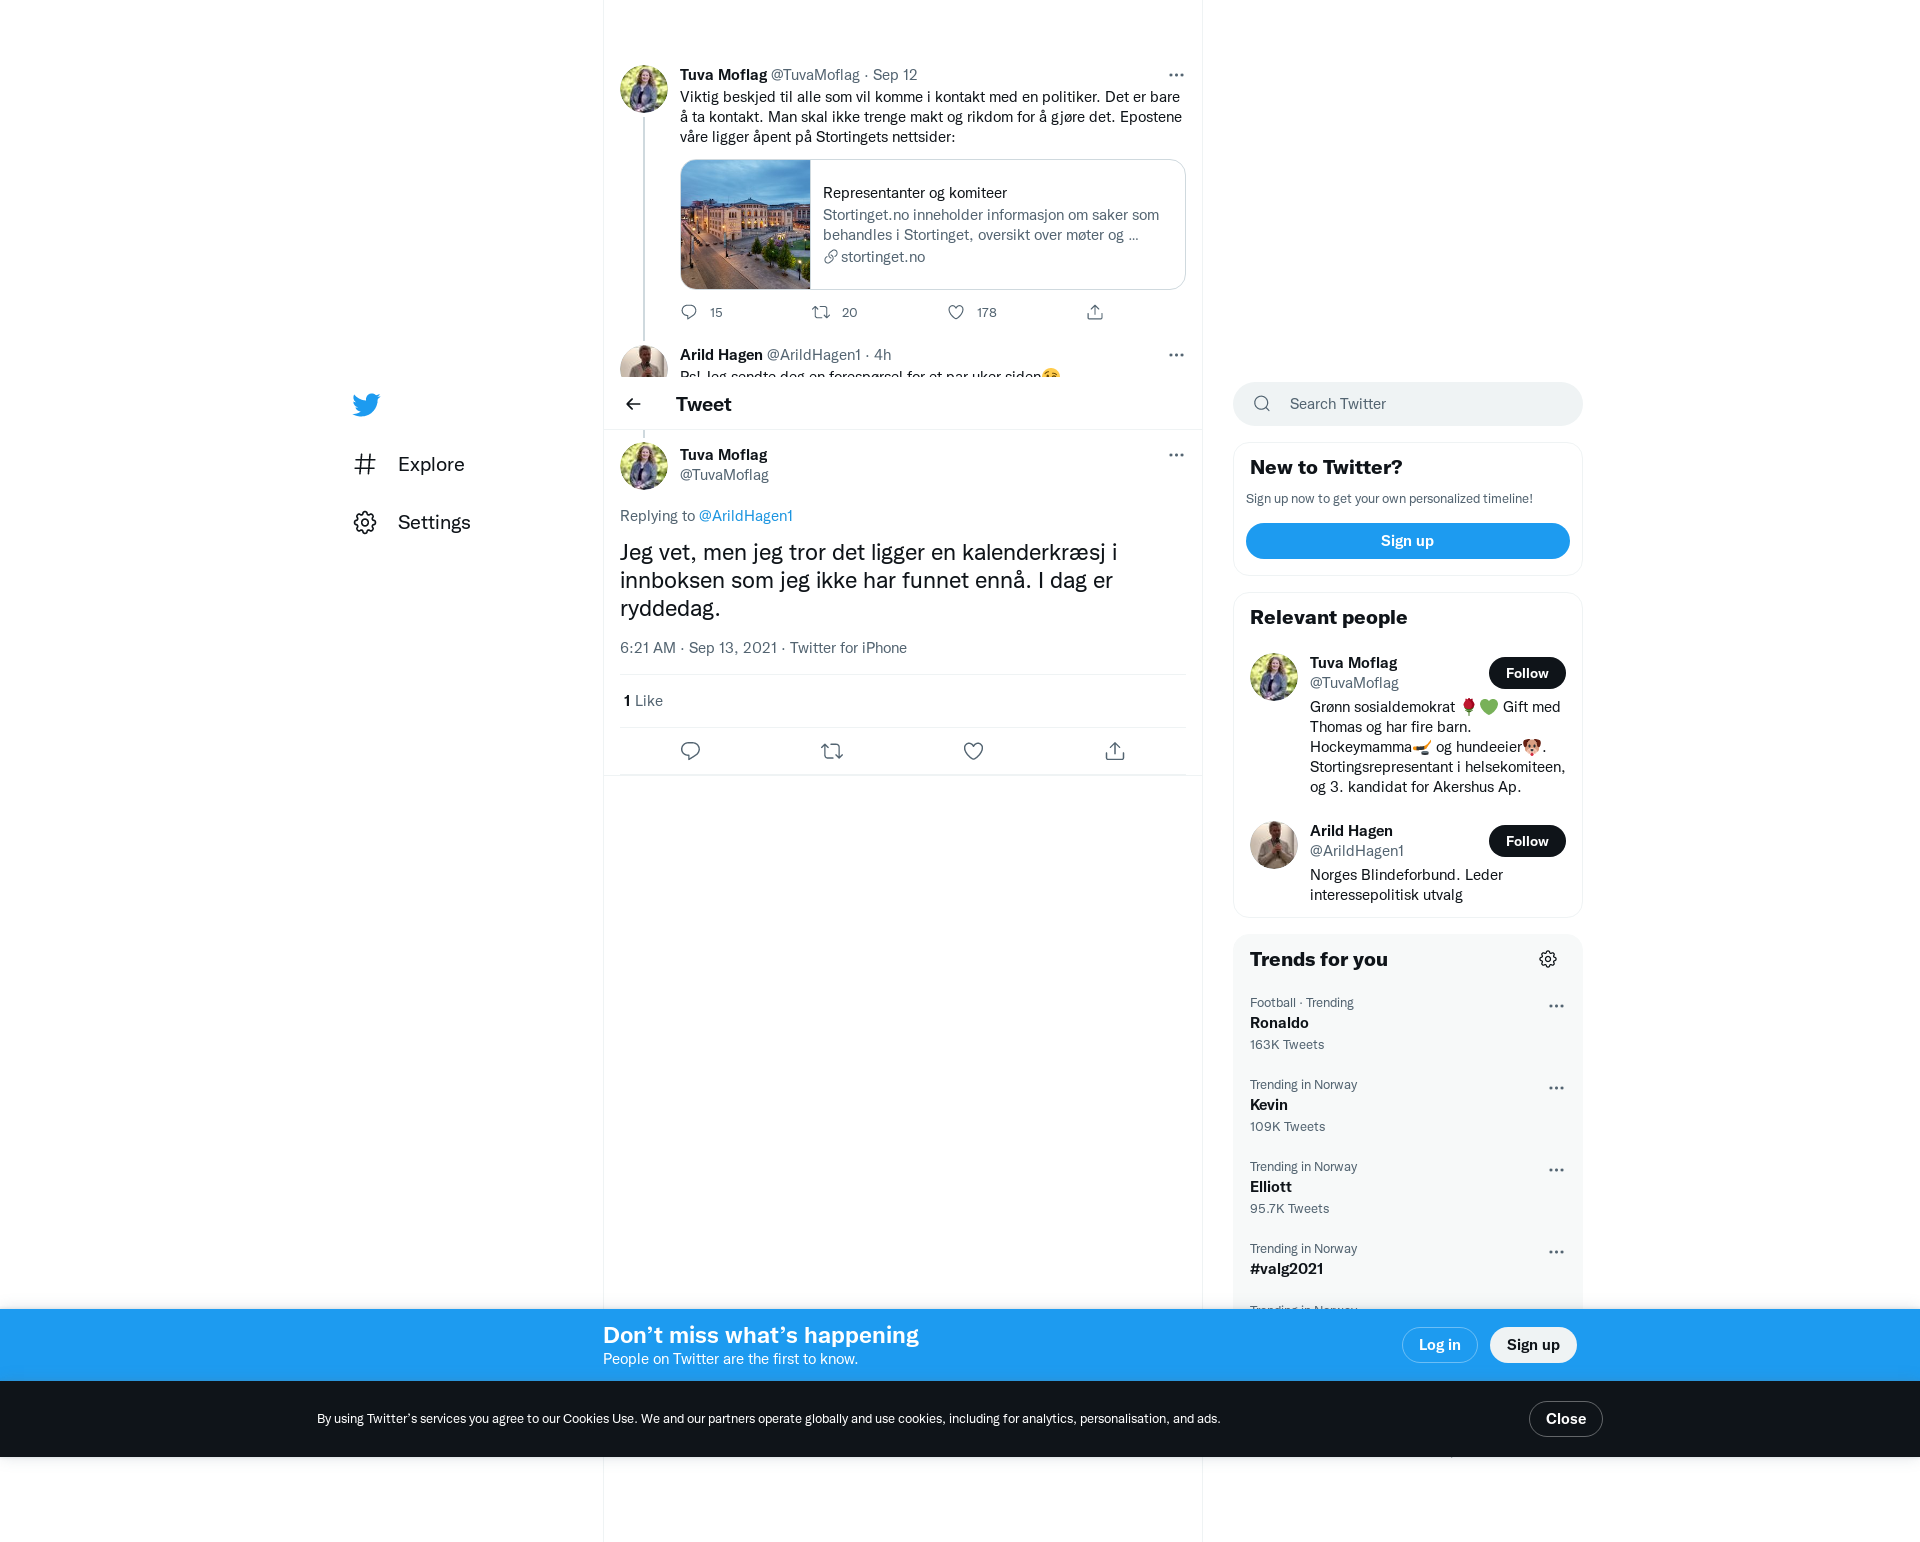The width and height of the screenshot is (1920, 1542).
Task: Close the cookies notice
Action: [x=1565, y=1419]
